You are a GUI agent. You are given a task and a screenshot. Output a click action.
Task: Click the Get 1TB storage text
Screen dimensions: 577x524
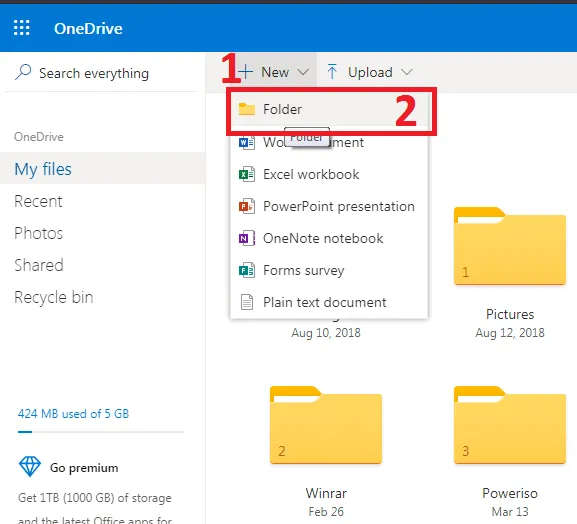tap(95, 498)
